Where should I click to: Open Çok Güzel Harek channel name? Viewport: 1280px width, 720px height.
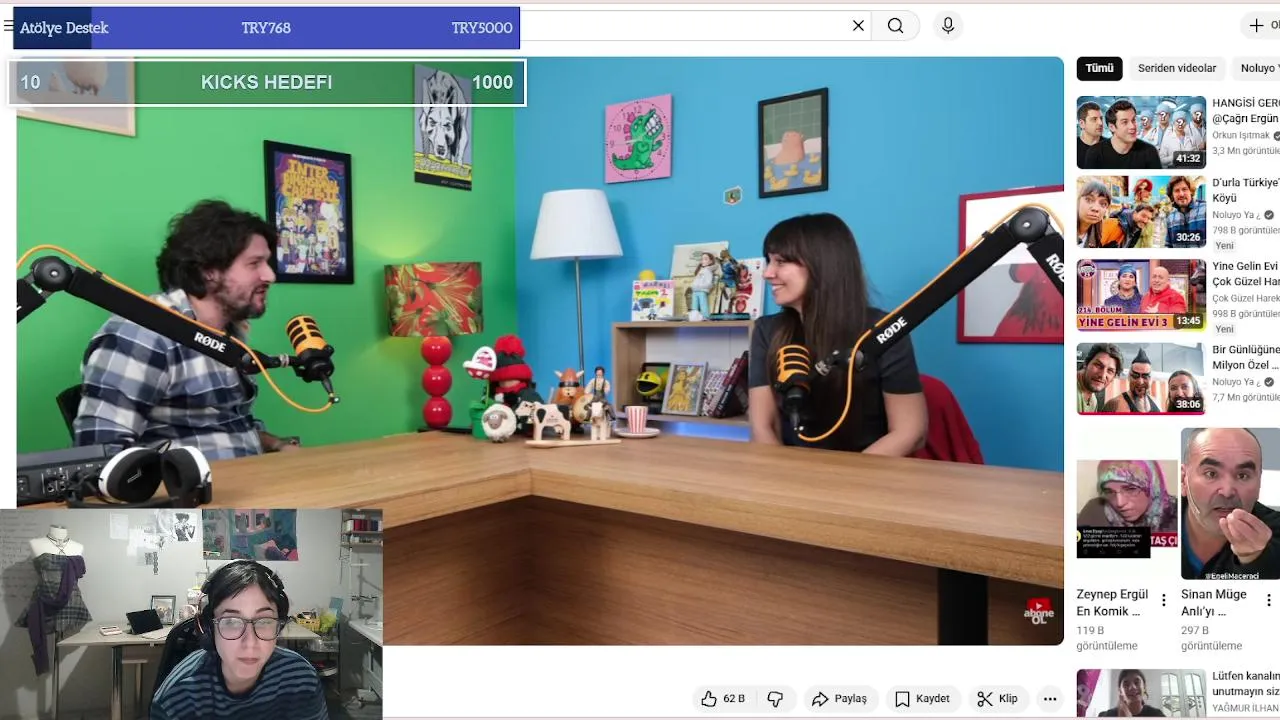click(1246, 298)
